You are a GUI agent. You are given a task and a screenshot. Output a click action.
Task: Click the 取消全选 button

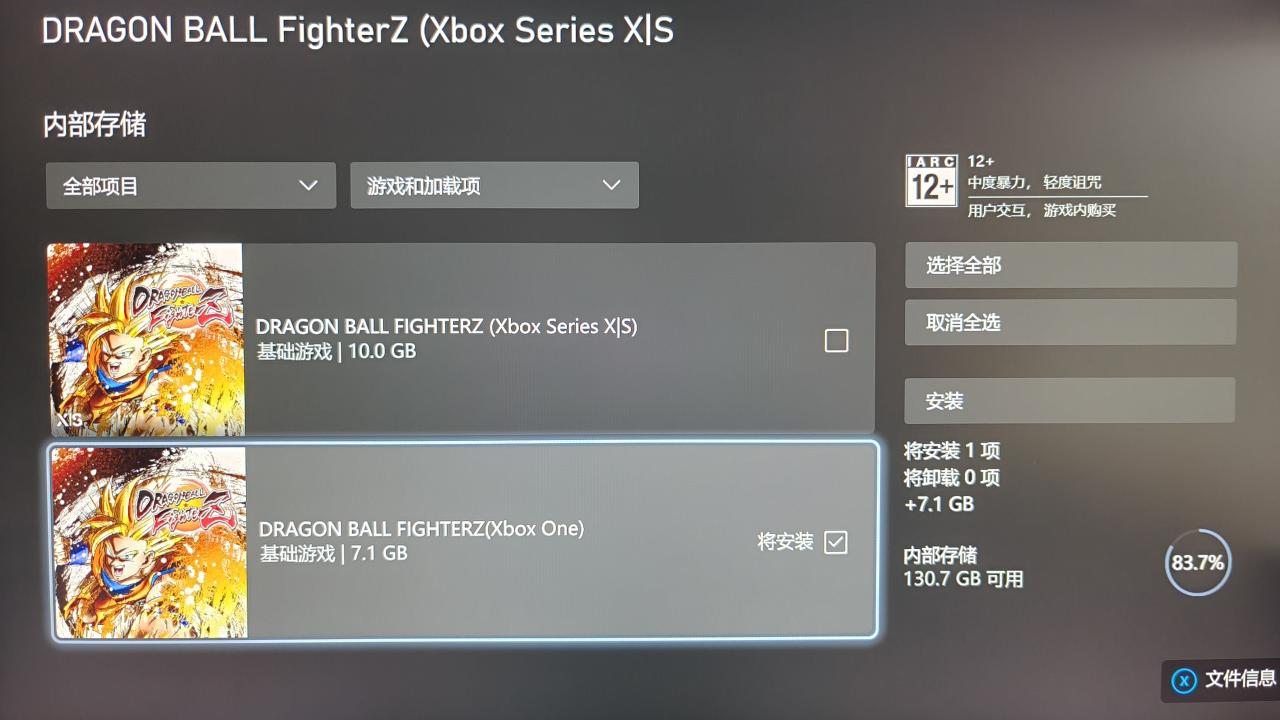click(x=1071, y=322)
